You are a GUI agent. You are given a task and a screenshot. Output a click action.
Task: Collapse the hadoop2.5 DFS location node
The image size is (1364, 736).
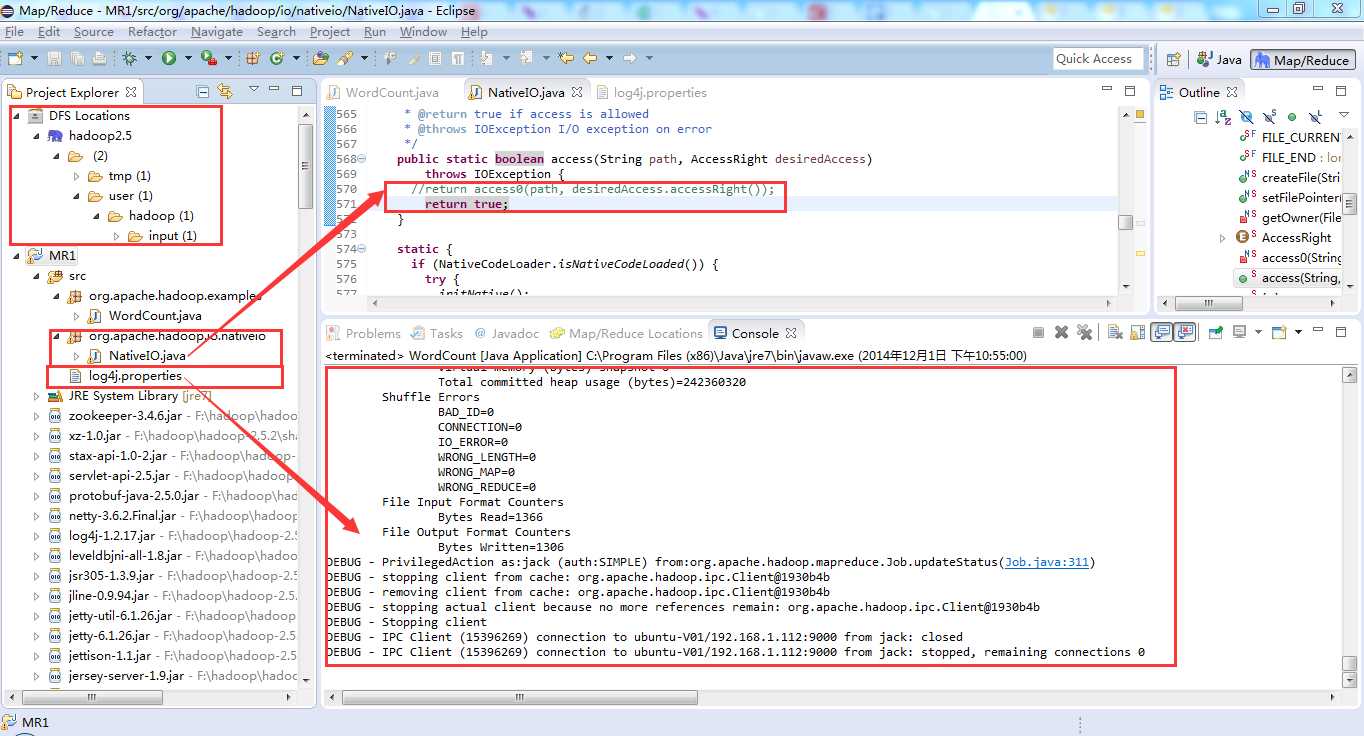pos(38,136)
